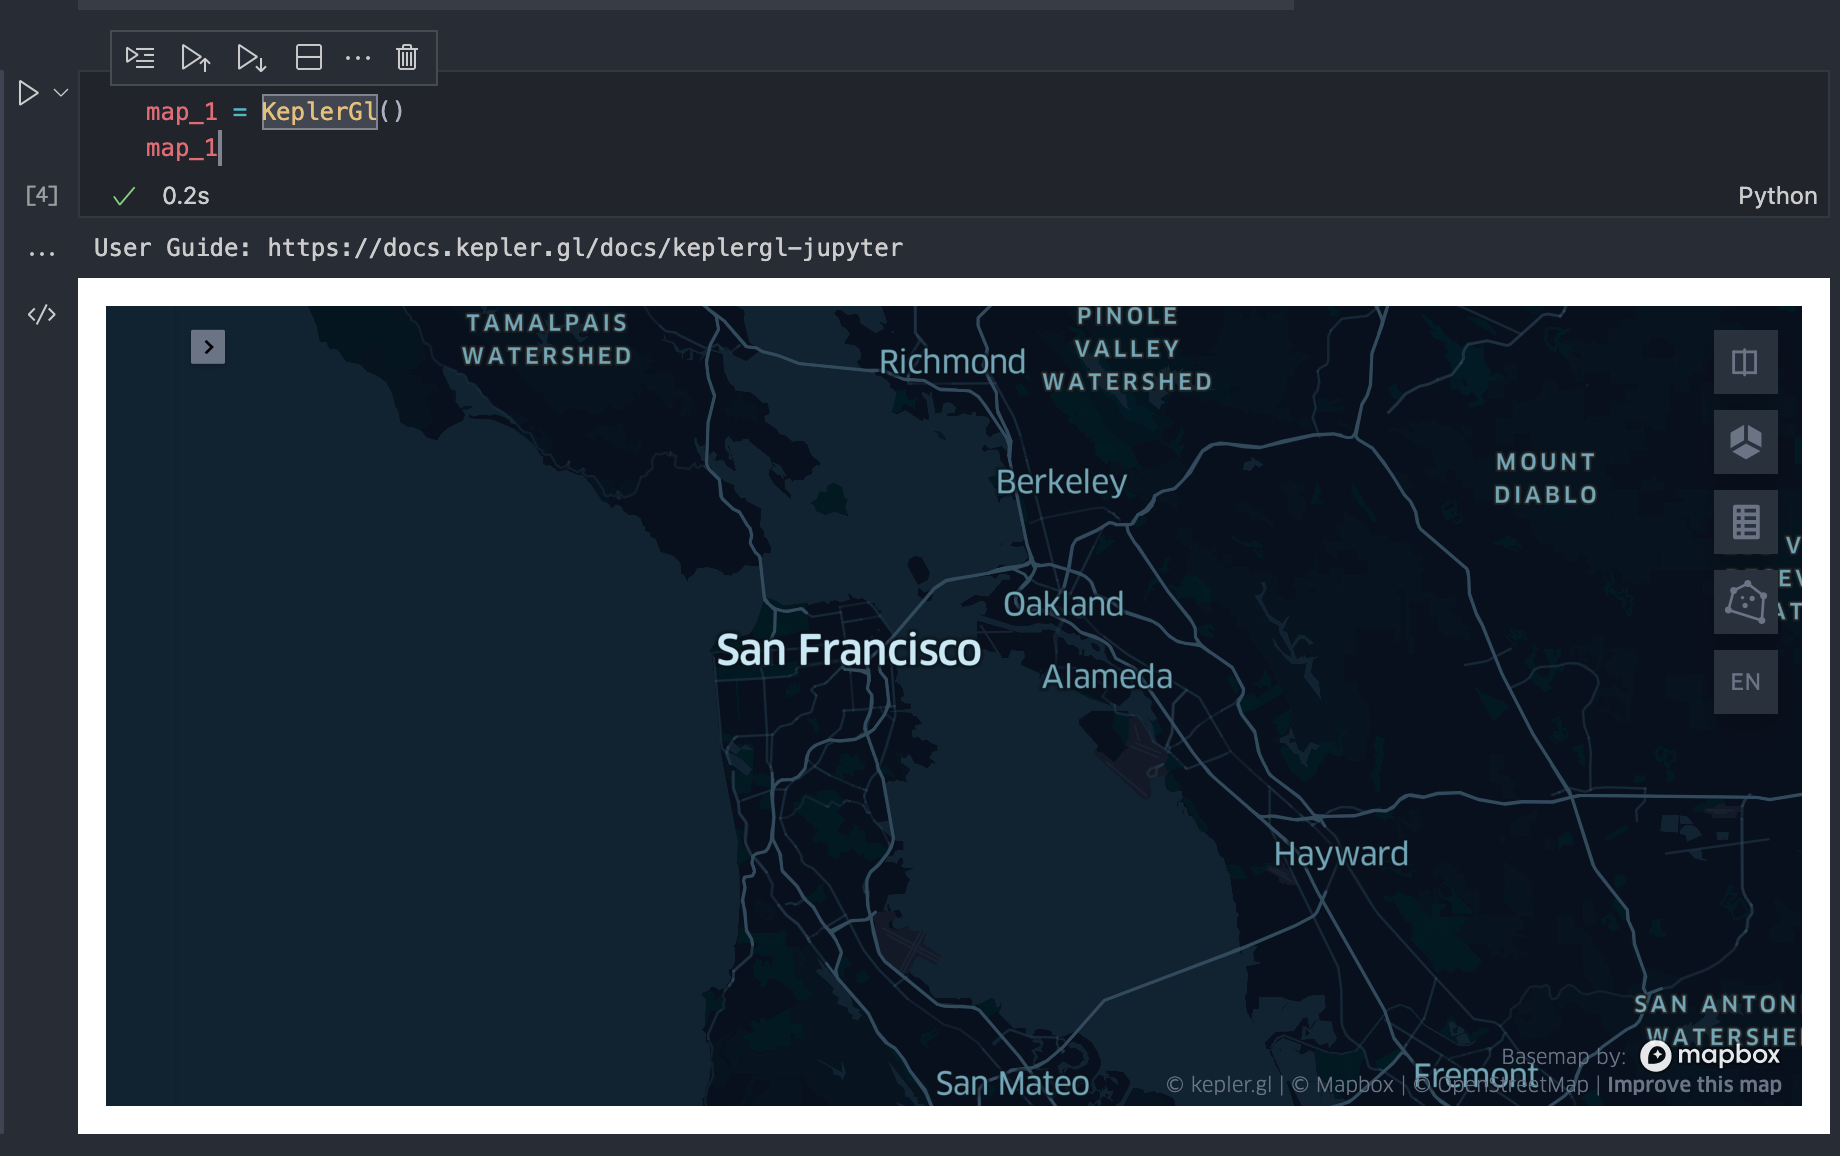Show the kepler.gl map legend
Viewport: 1840px width, 1156px height.
pyautogui.click(x=1745, y=521)
